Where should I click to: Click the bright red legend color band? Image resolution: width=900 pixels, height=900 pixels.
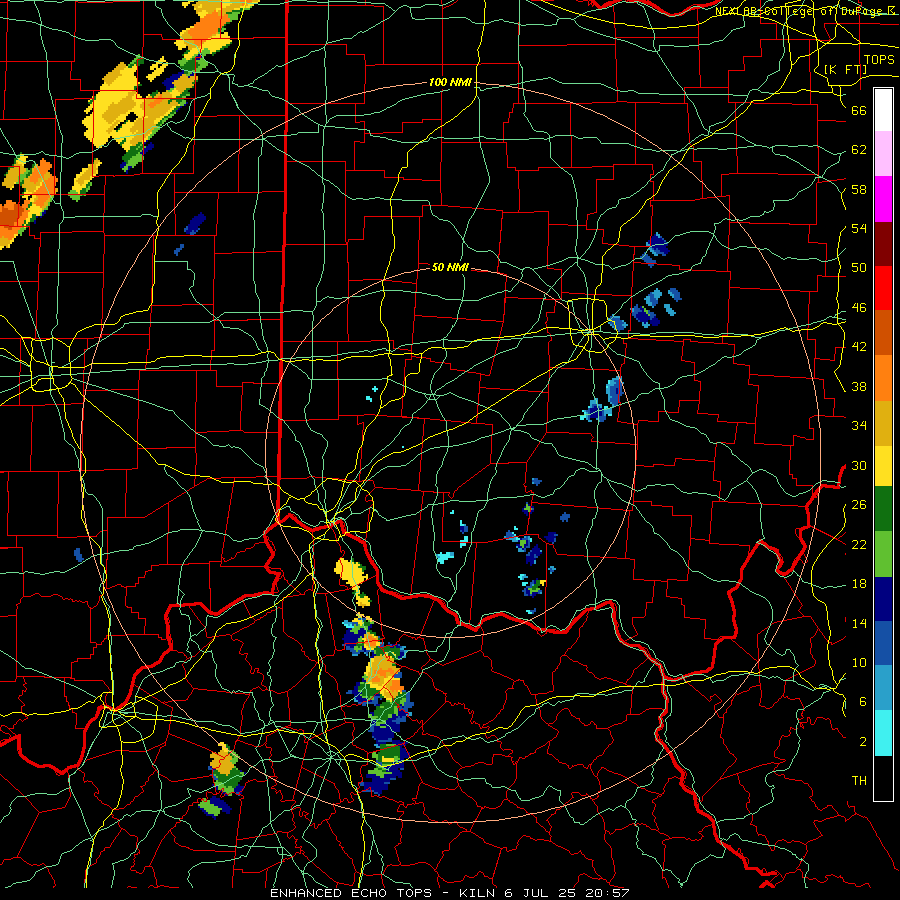883,288
